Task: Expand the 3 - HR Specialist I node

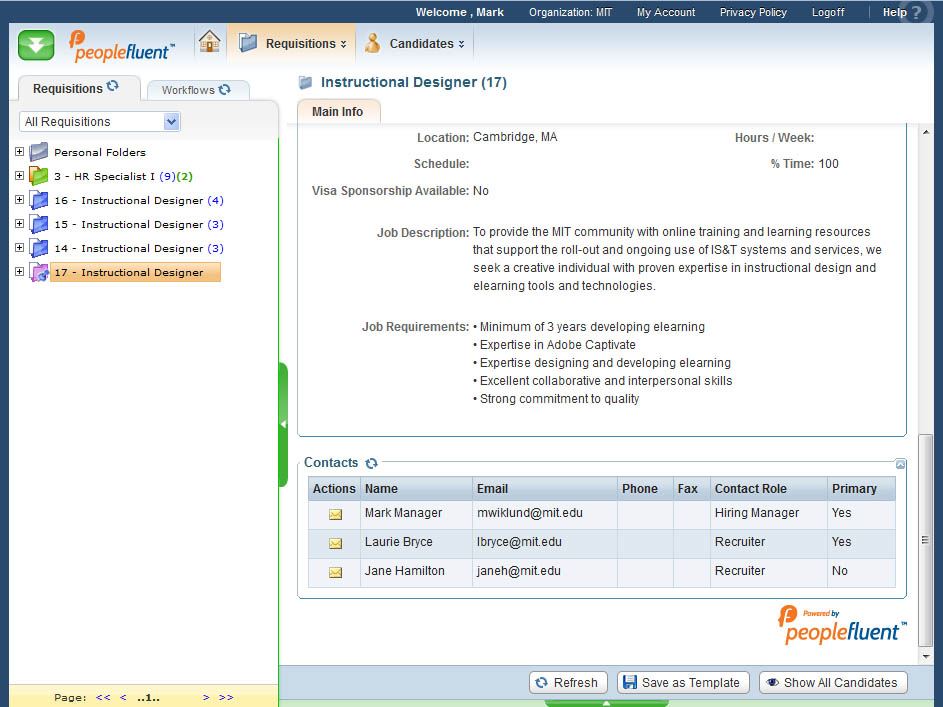Action: [x=19, y=176]
